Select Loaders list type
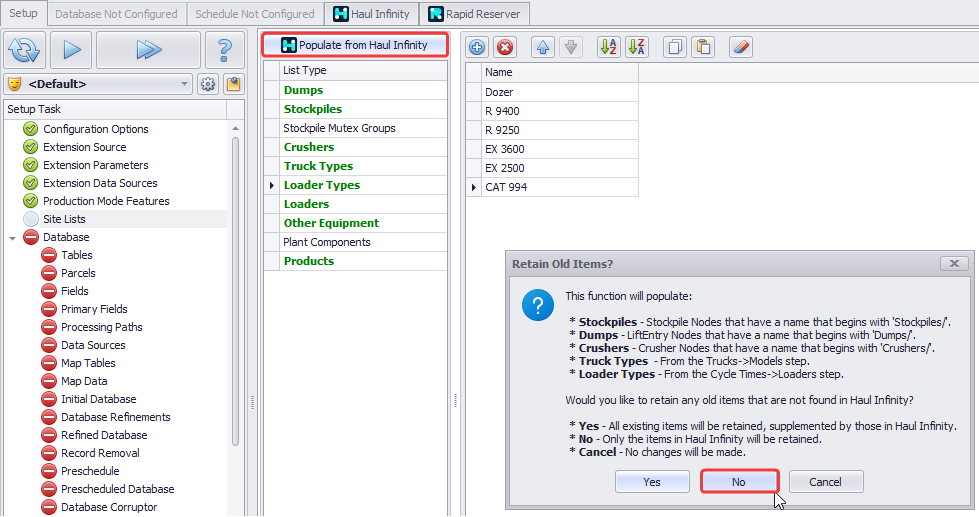Image resolution: width=979 pixels, height=517 pixels. (363, 204)
